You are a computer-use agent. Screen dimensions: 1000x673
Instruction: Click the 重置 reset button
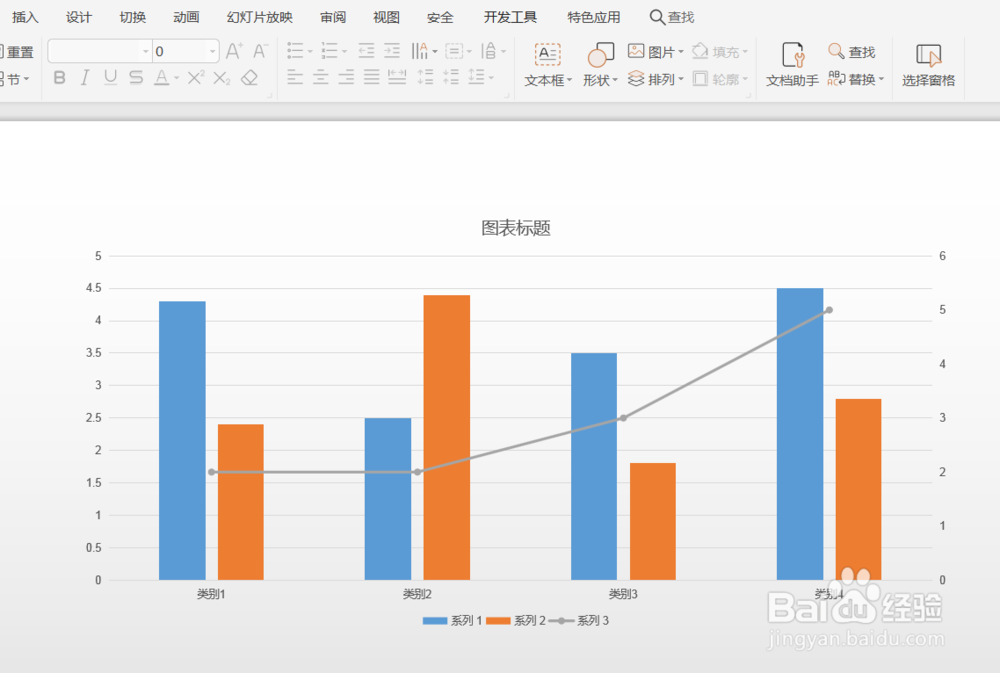pos(18,52)
